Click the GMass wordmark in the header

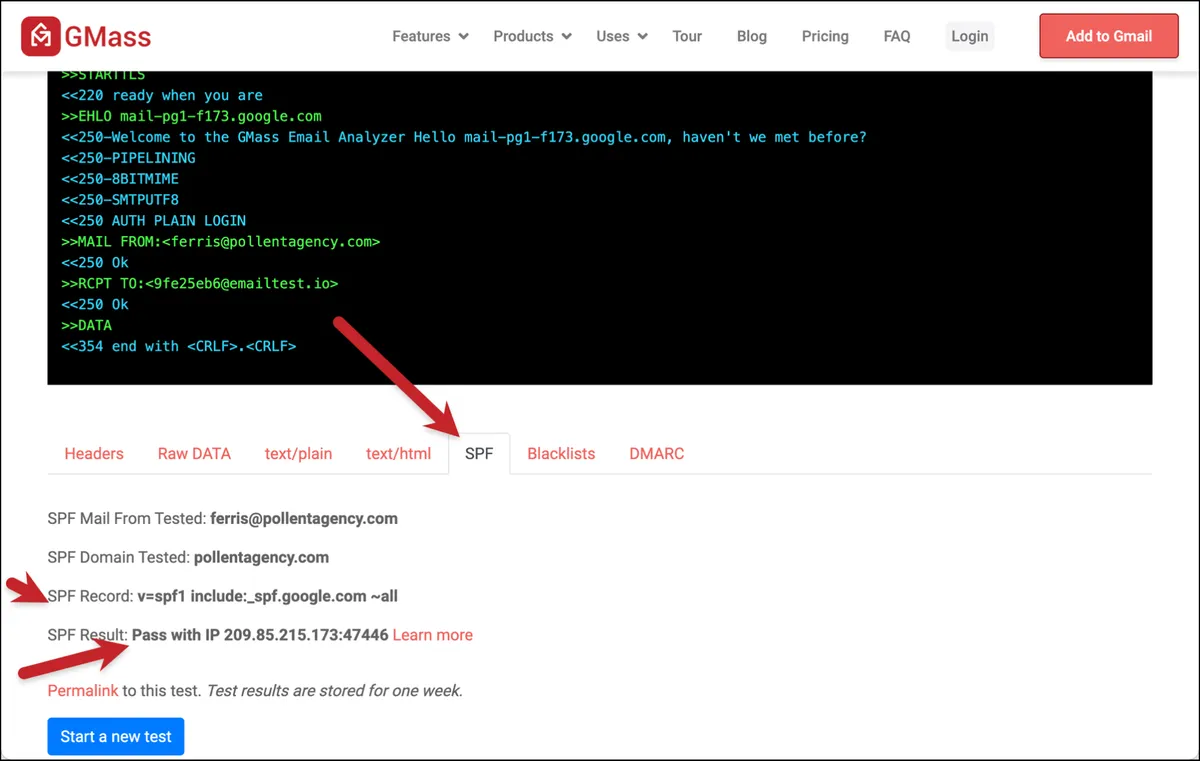(108, 37)
